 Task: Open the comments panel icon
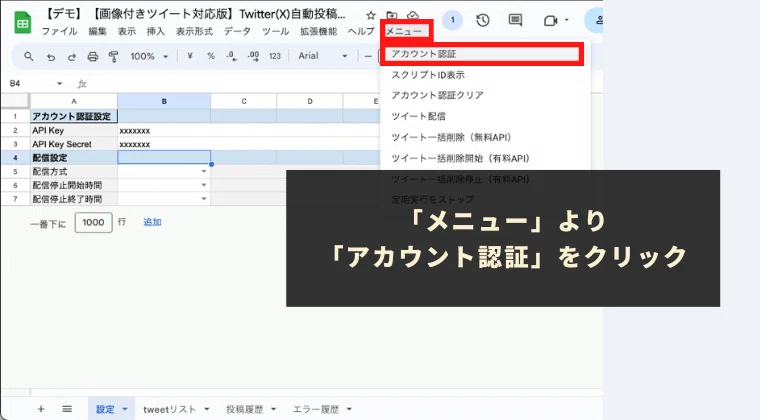pos(515,20)
